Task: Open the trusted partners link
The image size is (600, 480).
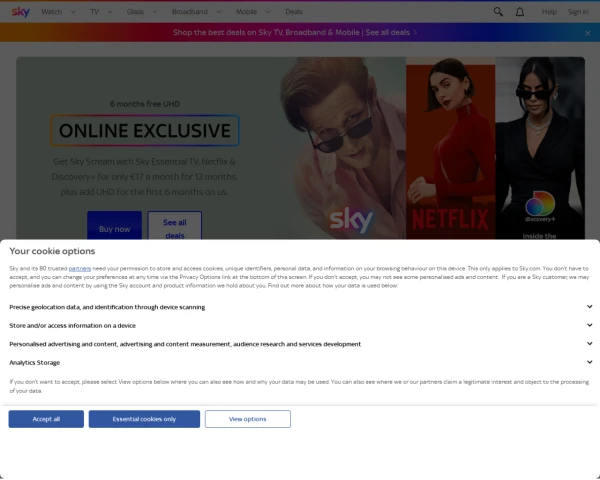Action: pyautogui.click(x=80, y=269)
